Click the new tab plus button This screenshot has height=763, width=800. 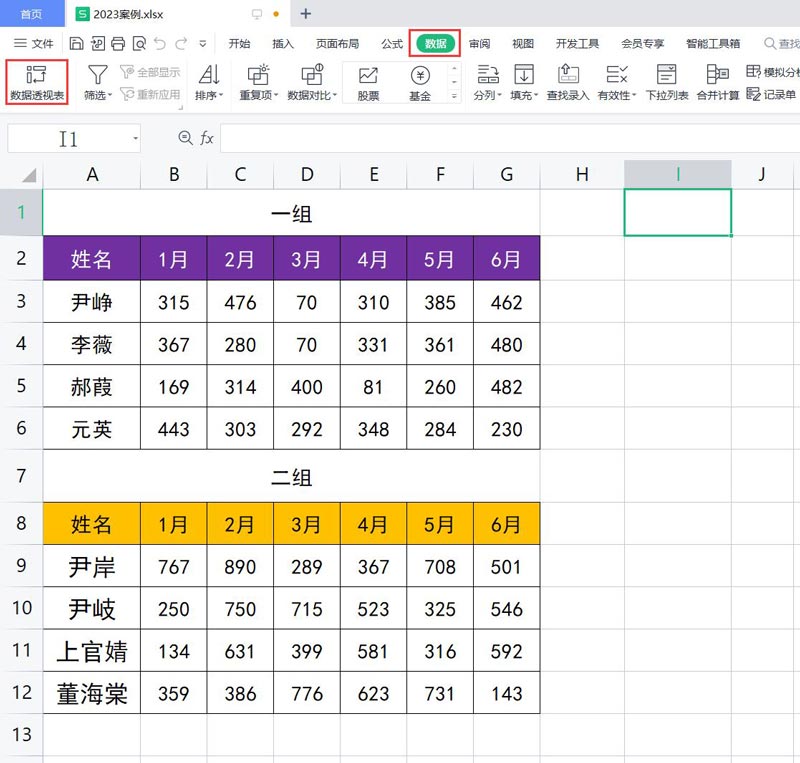click(306, 14)
